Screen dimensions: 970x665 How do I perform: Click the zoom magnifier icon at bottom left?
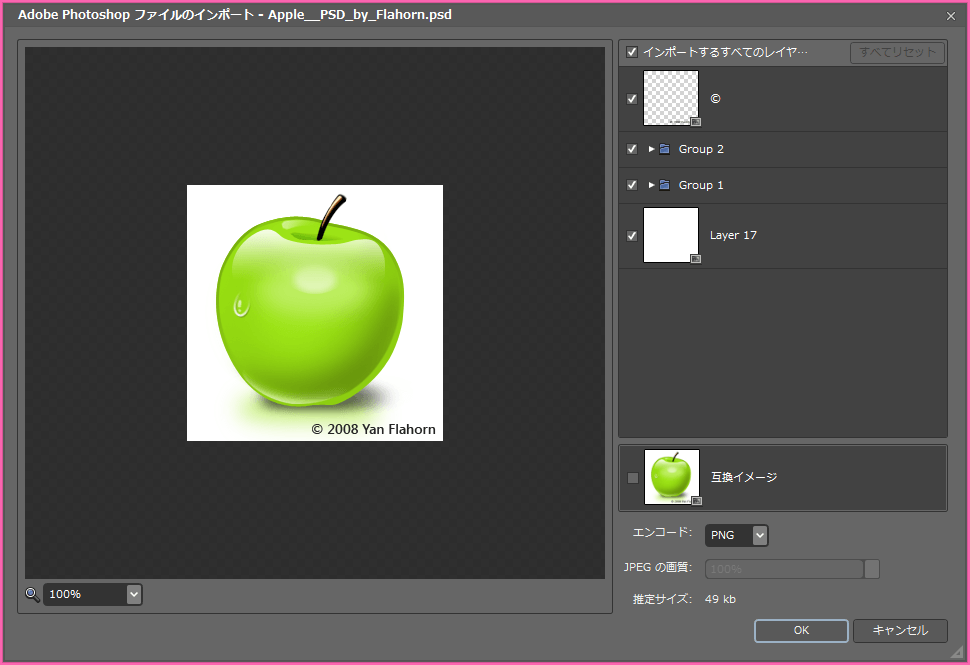pos(30,595)
